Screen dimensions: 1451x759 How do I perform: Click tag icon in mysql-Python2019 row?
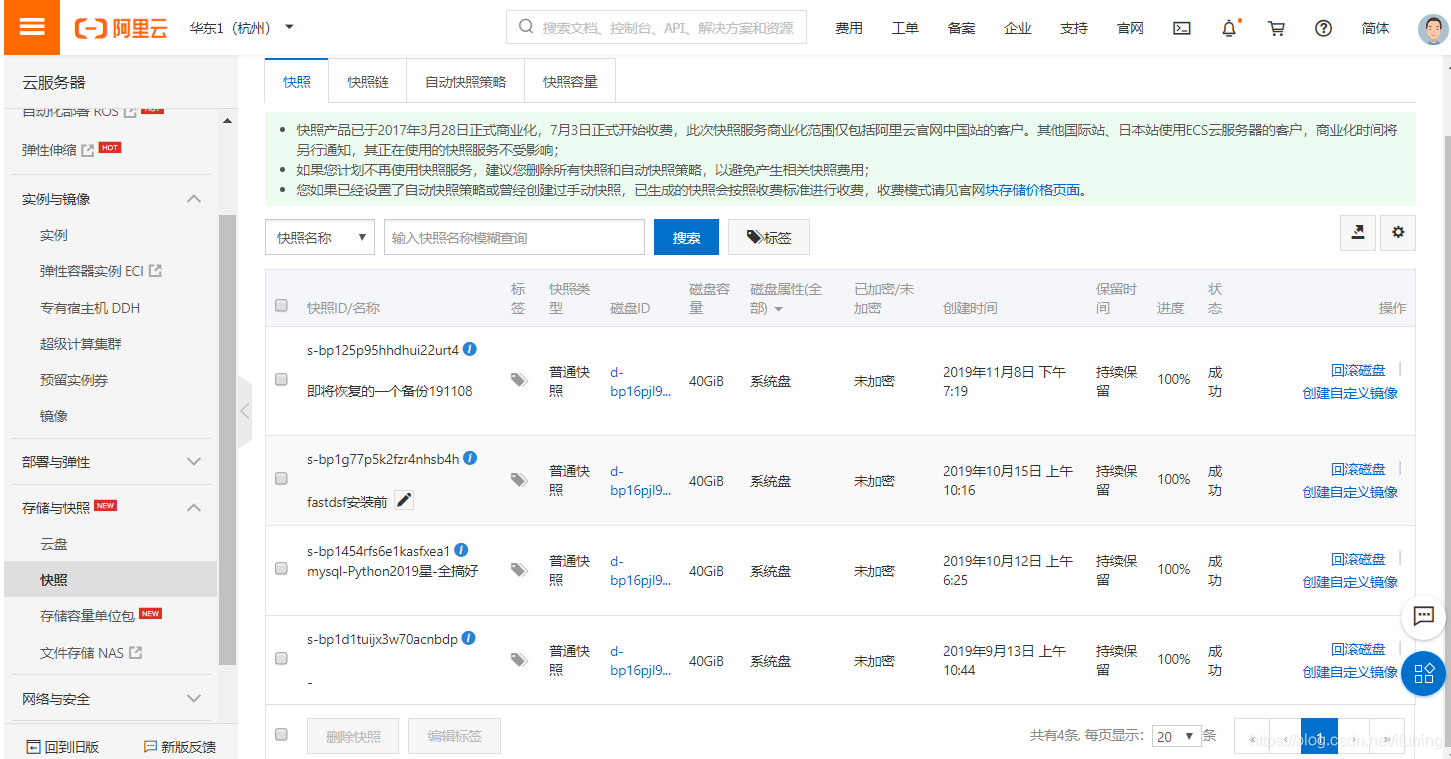[519, 570]
